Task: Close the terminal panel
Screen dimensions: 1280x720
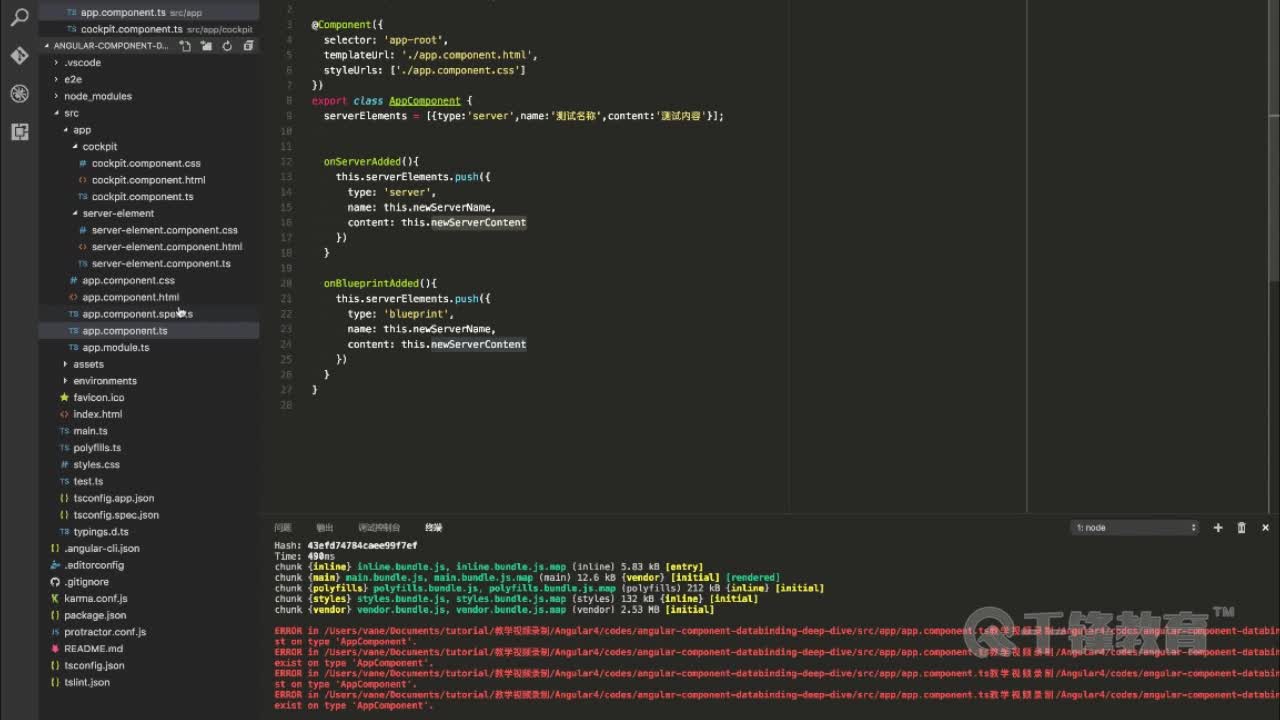Action: (x=1265, y=527)
